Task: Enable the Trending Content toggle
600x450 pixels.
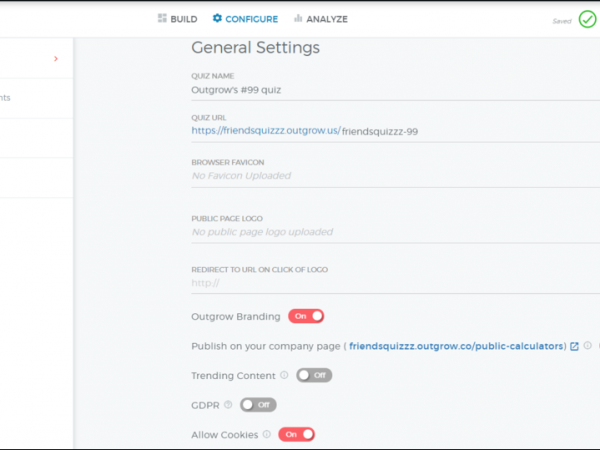Action: [x=314, y=375]
